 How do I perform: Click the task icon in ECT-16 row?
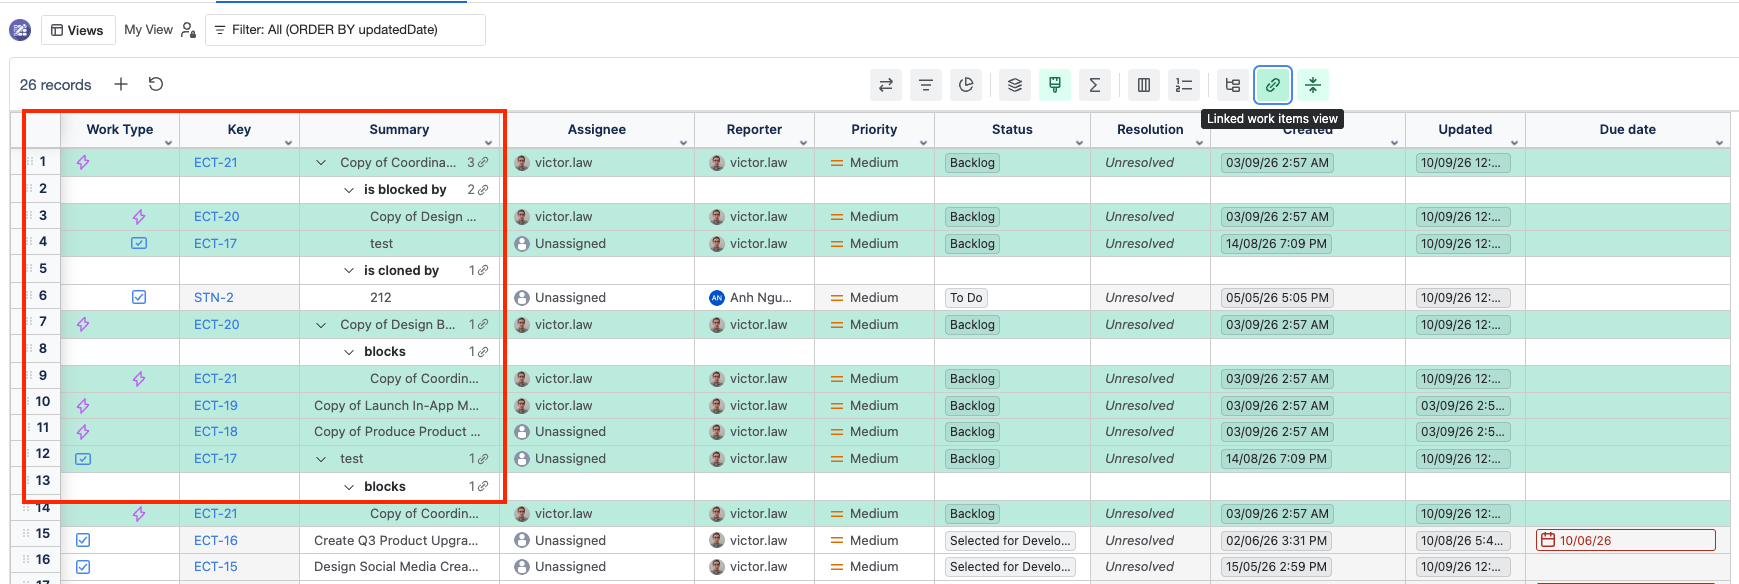(x=83, y=540)
